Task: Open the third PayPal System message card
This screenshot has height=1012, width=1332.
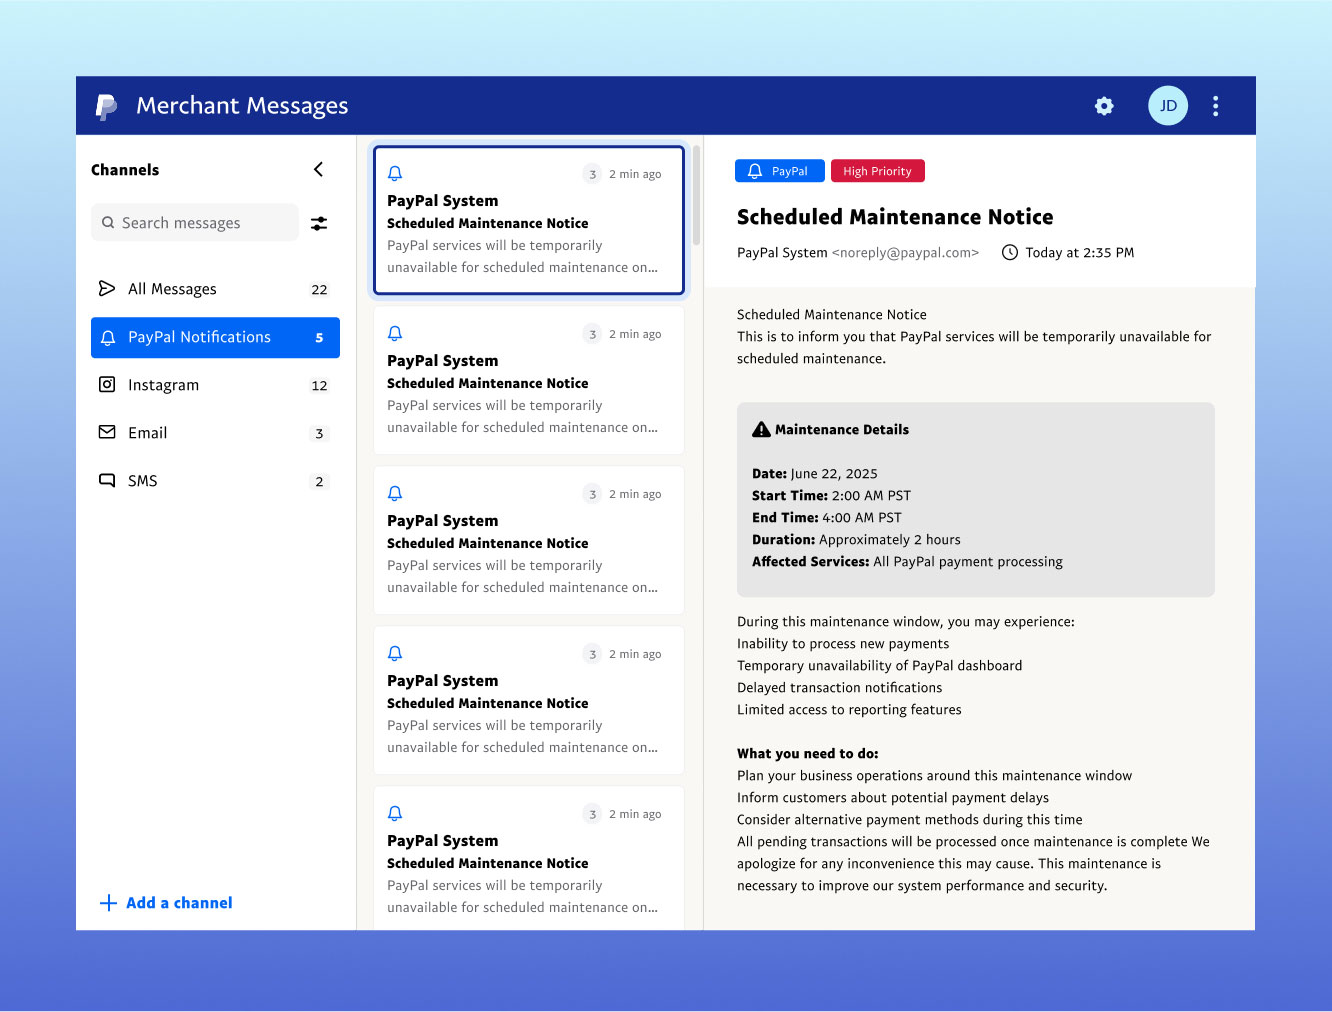Action: [x=528, y=541]
